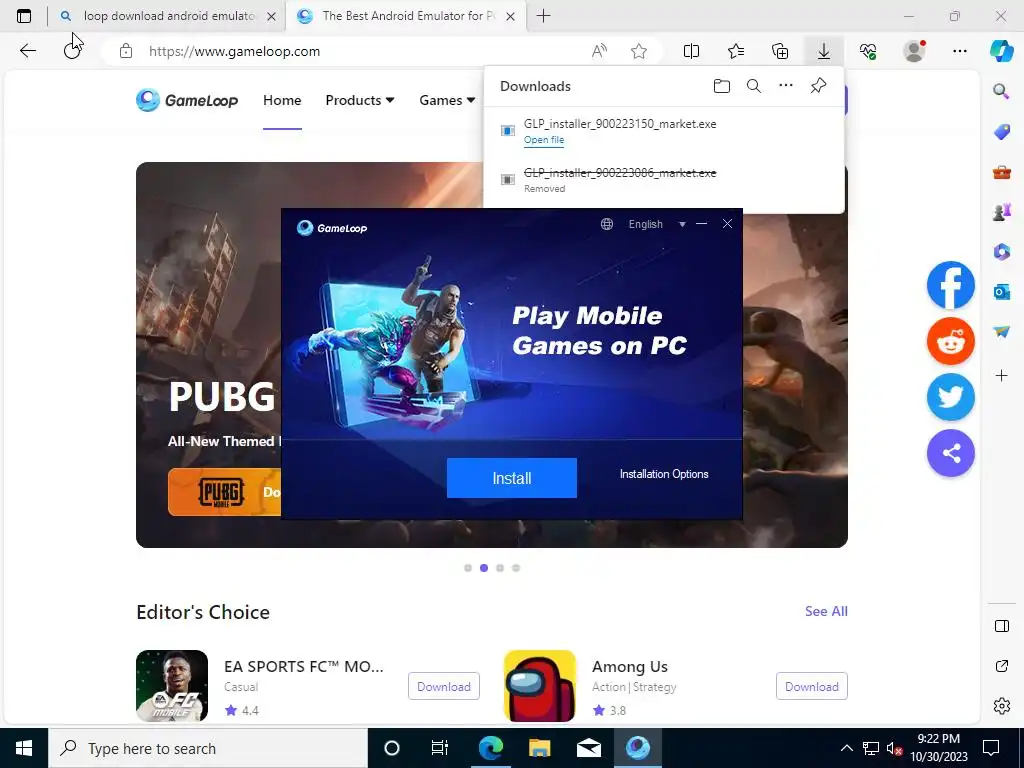Viewport: 1024px width, 768px height.
Task: Click Open file link for downloaded installer
Action: (543, 140)
